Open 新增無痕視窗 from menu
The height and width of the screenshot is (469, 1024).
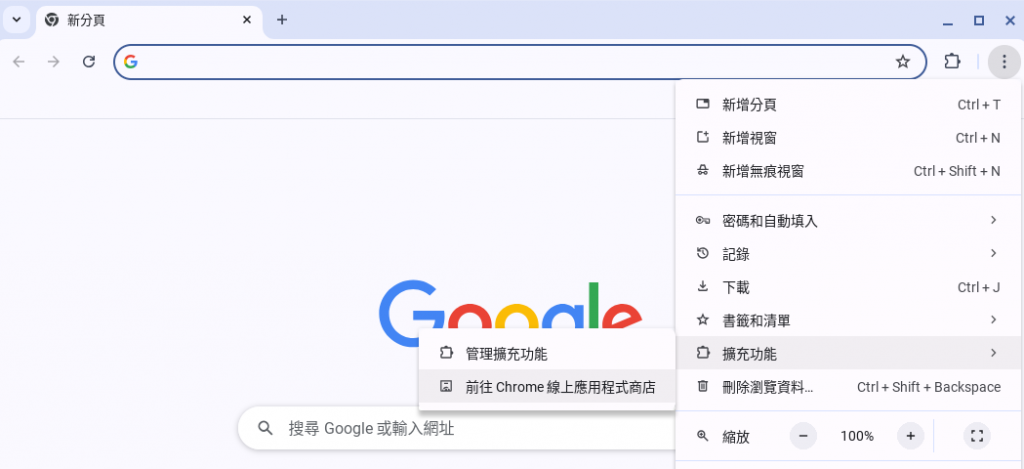tap(848, 171)
